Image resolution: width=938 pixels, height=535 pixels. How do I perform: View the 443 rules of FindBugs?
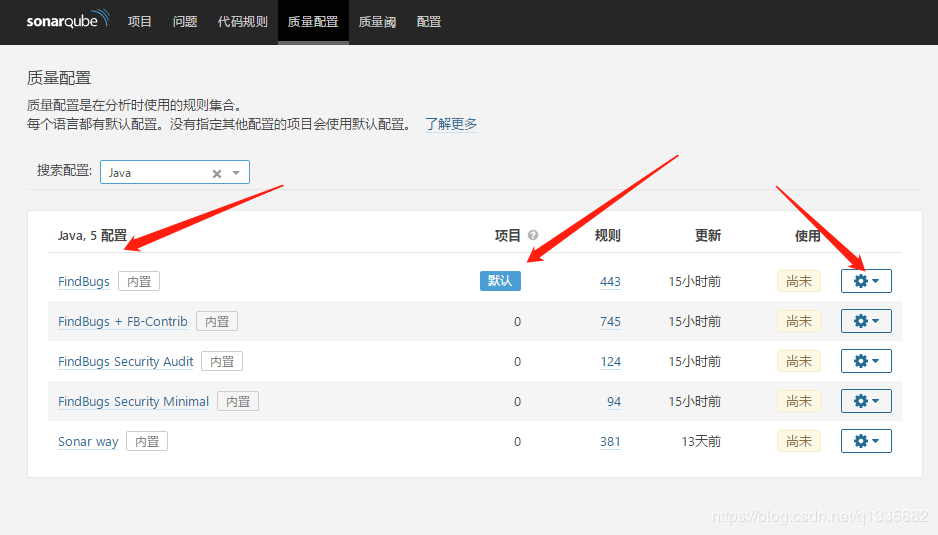610,281
